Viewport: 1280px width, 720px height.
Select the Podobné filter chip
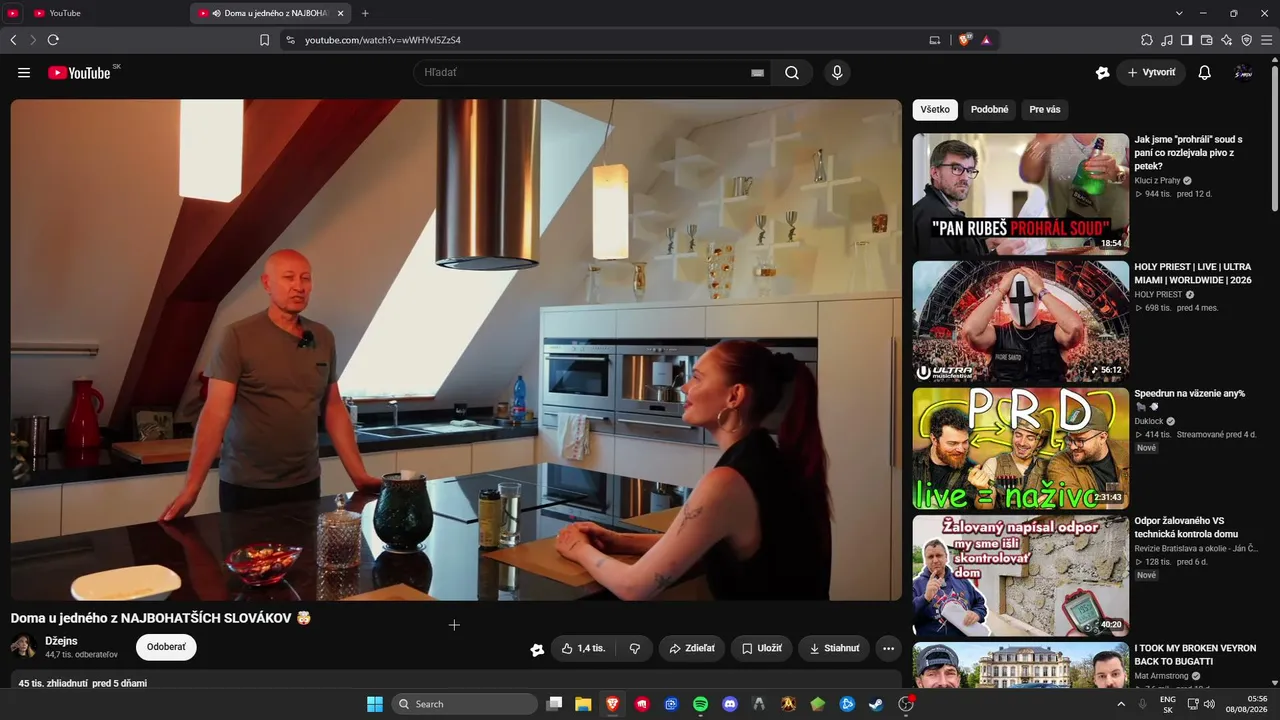tap(990, 109)
